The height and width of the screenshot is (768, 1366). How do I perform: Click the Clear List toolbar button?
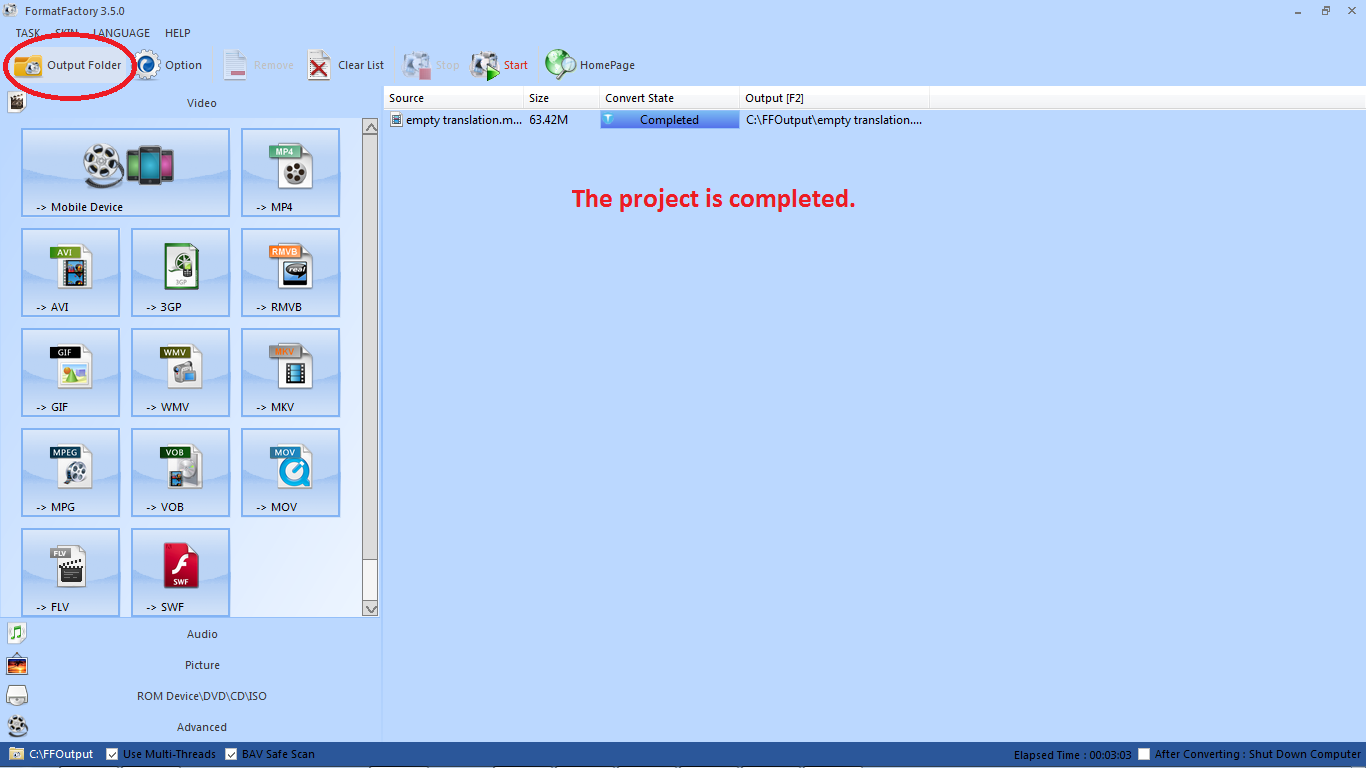click(x=346, y=65)
